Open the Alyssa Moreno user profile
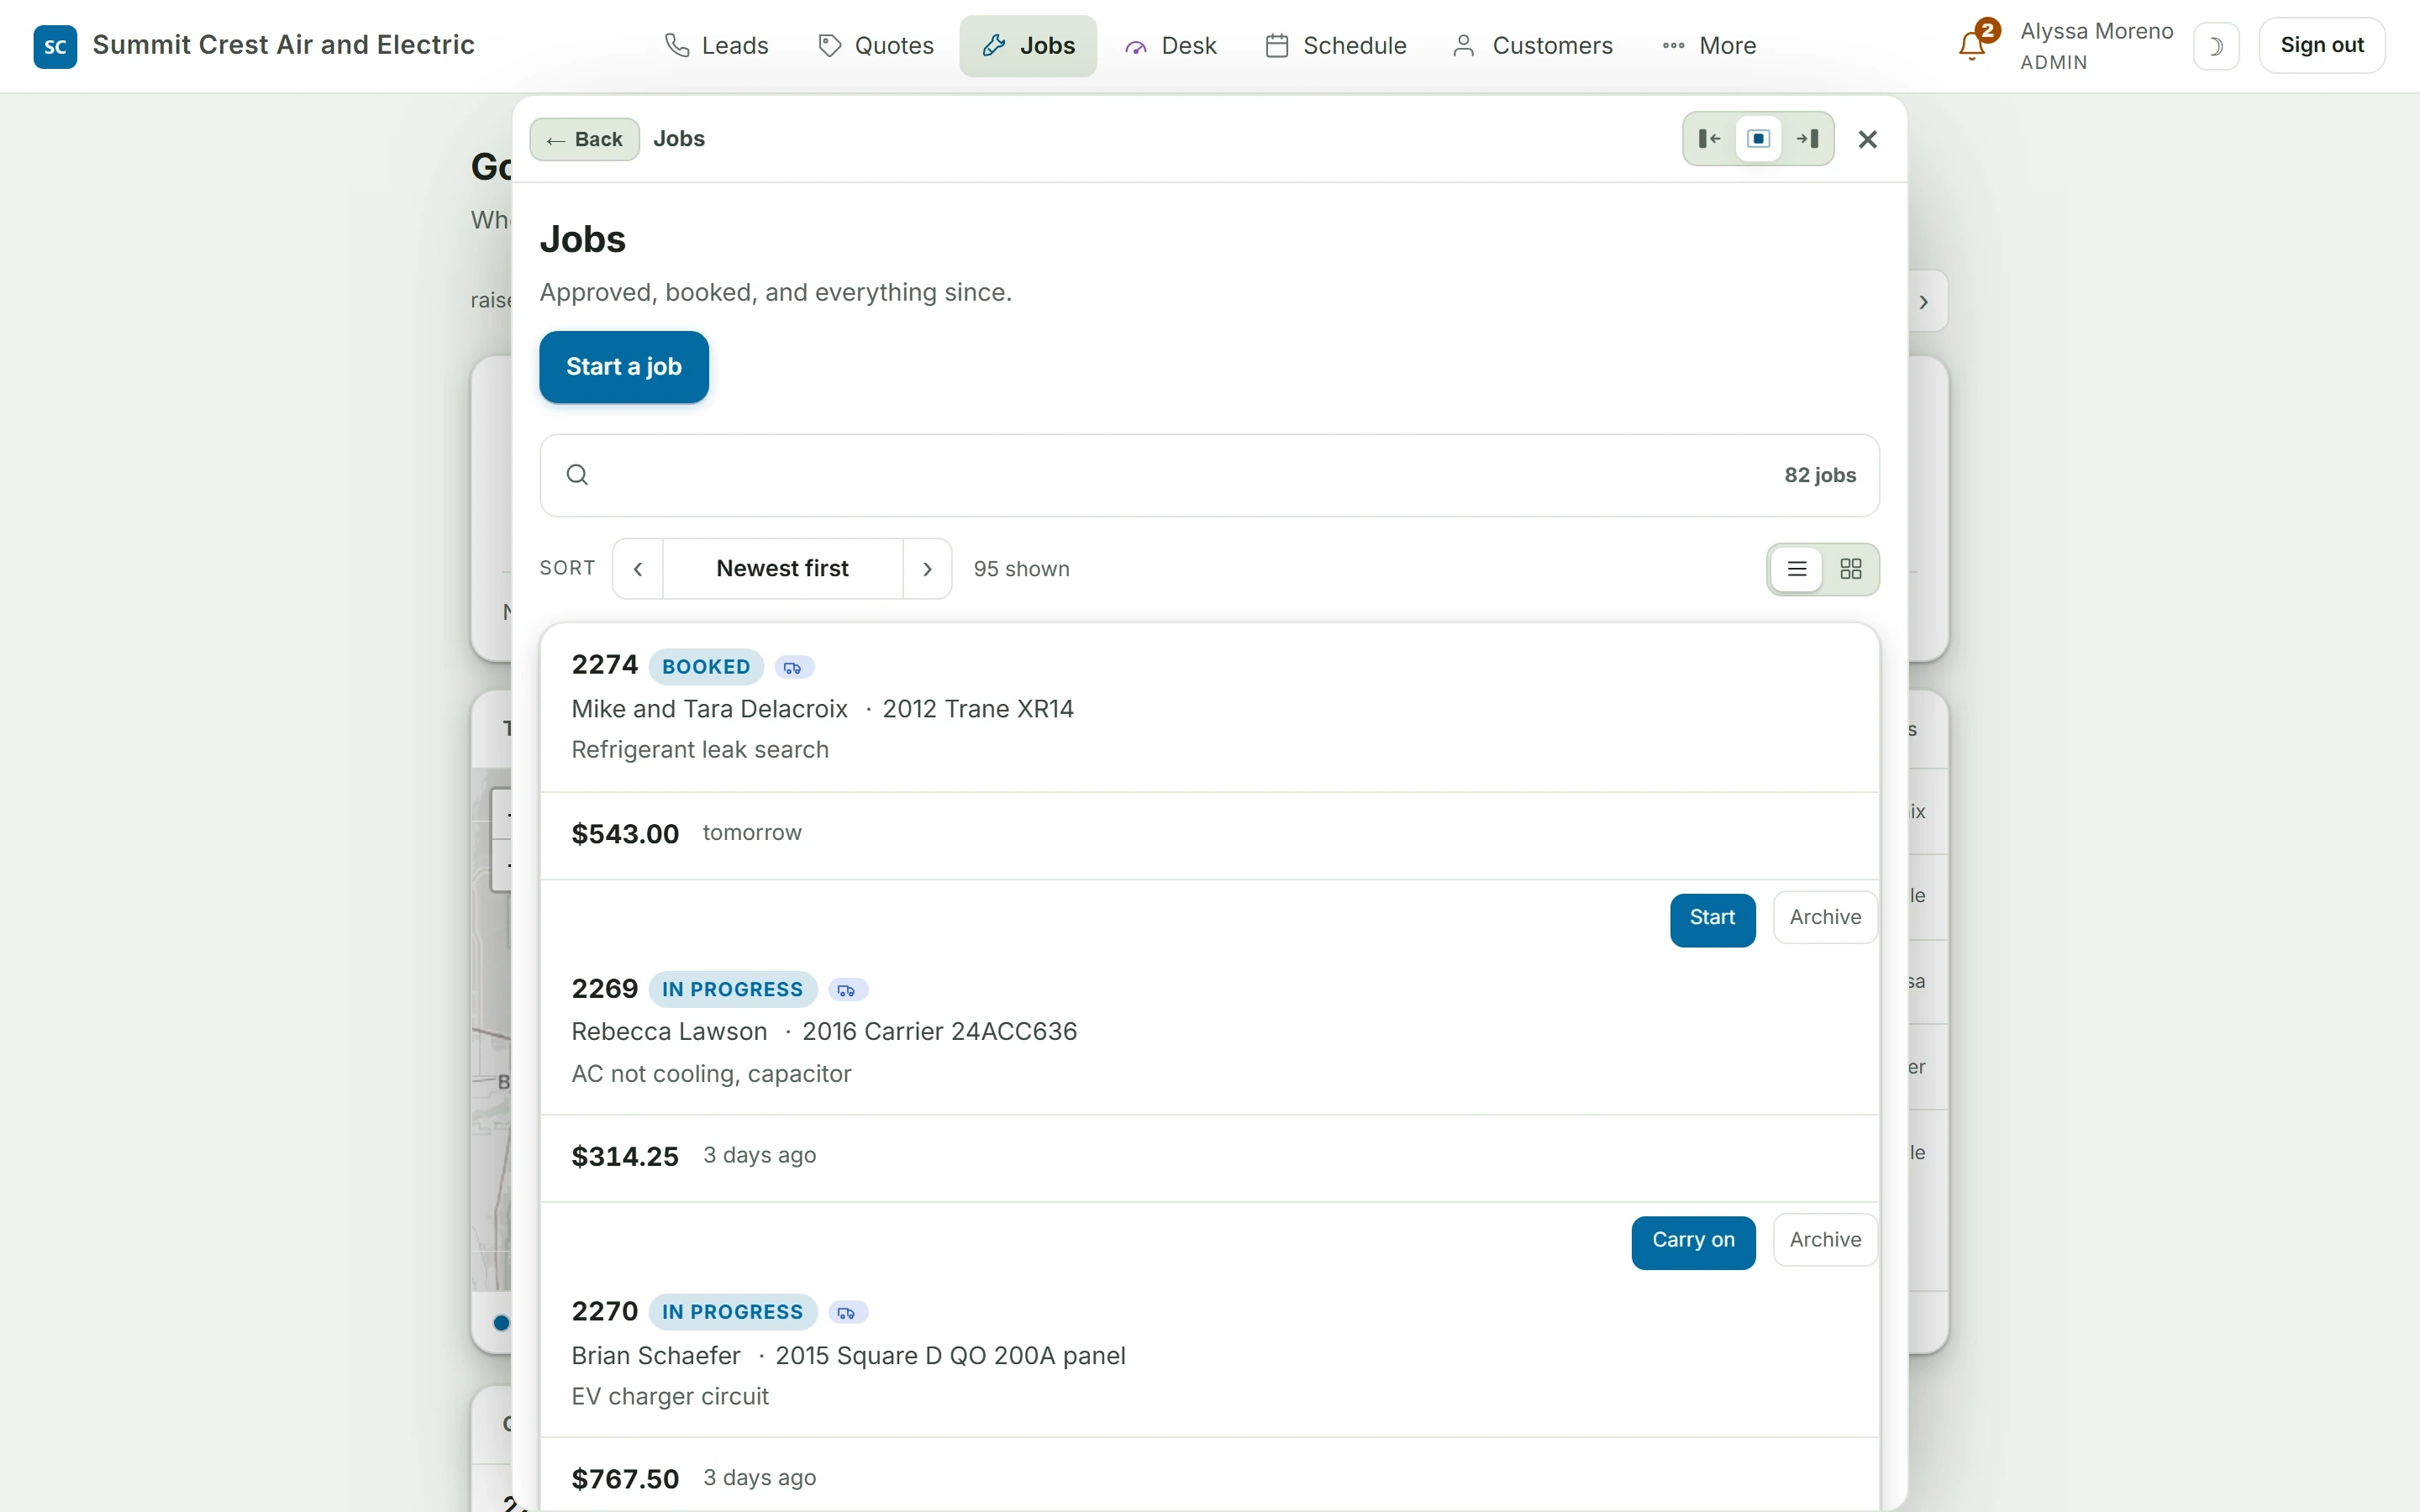 tap(2096, 46)
